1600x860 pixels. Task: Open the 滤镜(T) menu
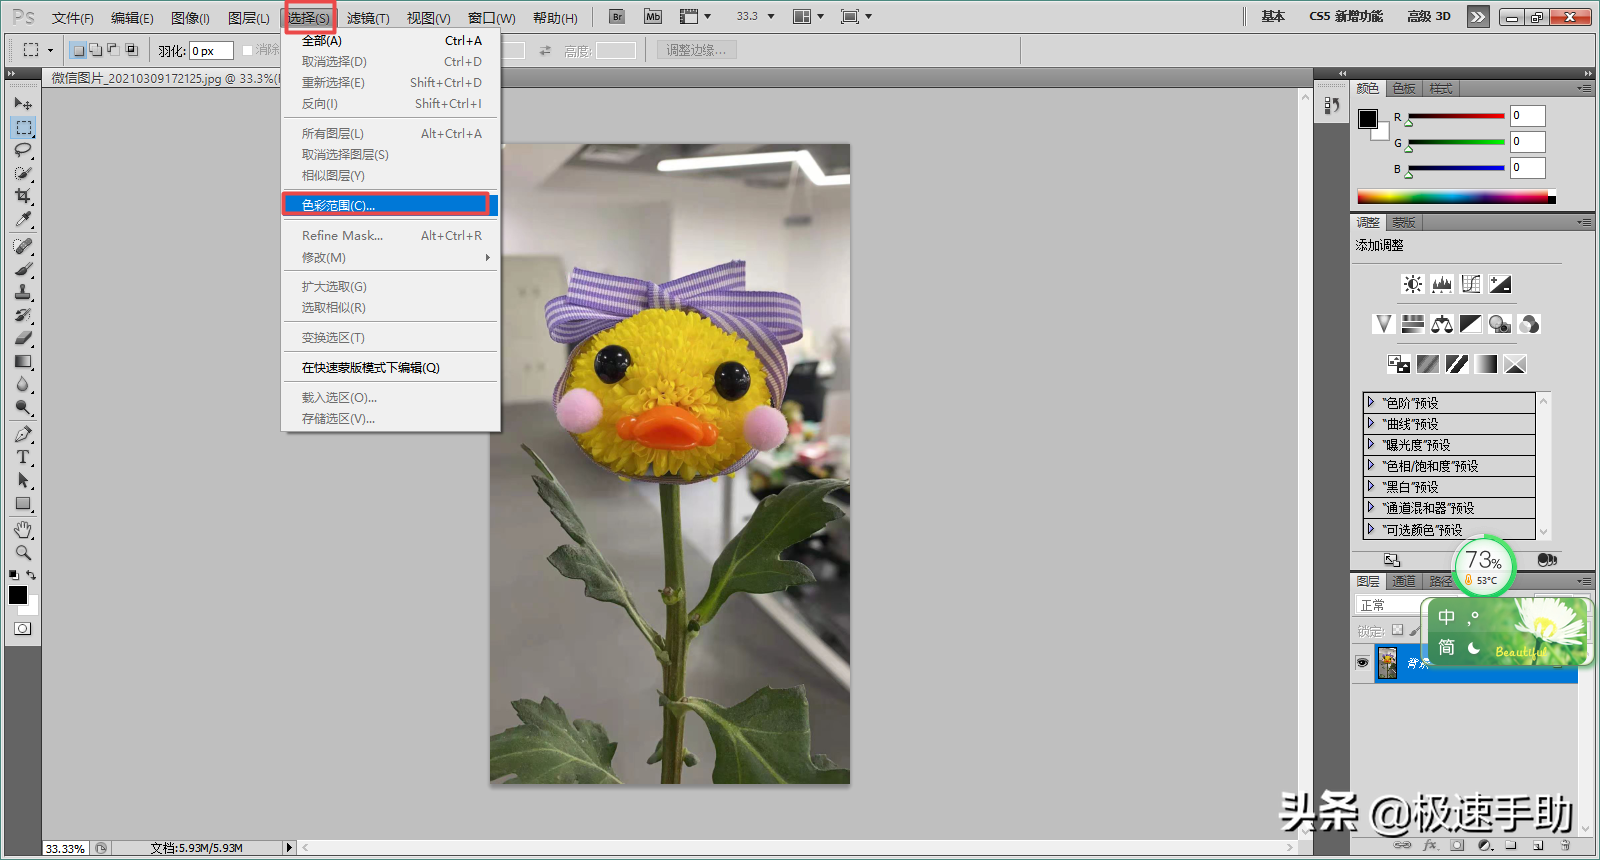[x=368, y=18]
